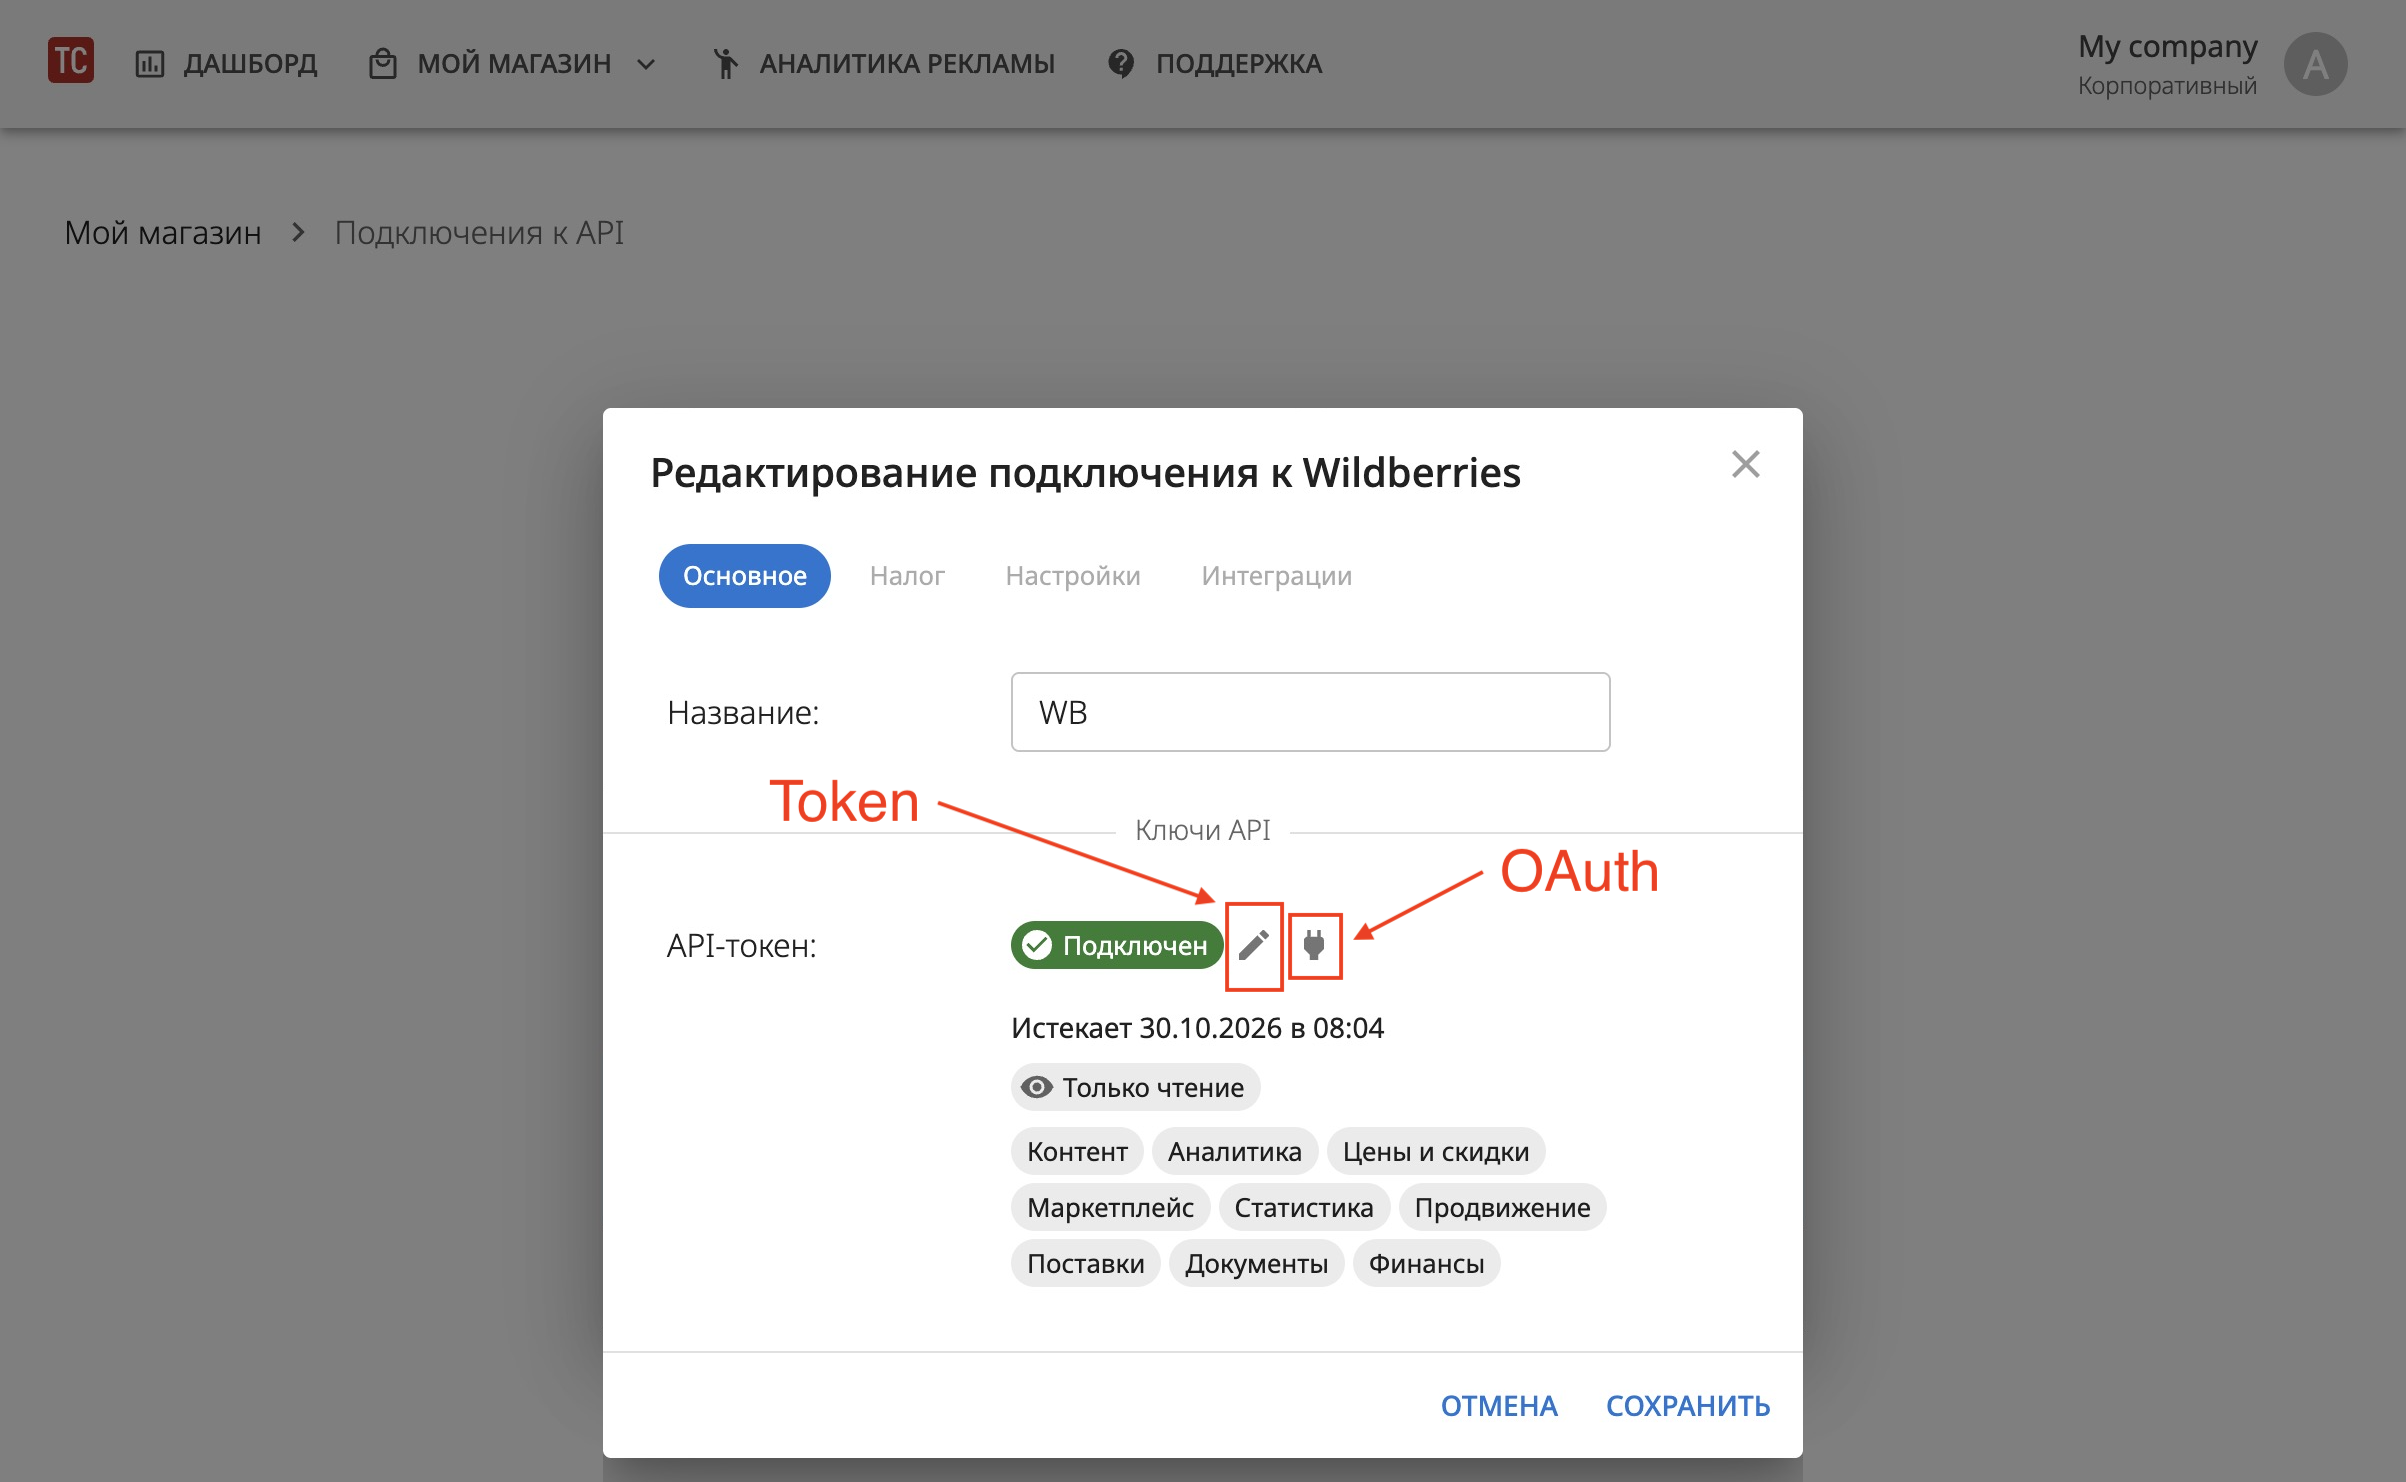This screenshot has width=2406, height=1482.
Task: Click the Аналитика chip
Action: coord(1235,1151)
